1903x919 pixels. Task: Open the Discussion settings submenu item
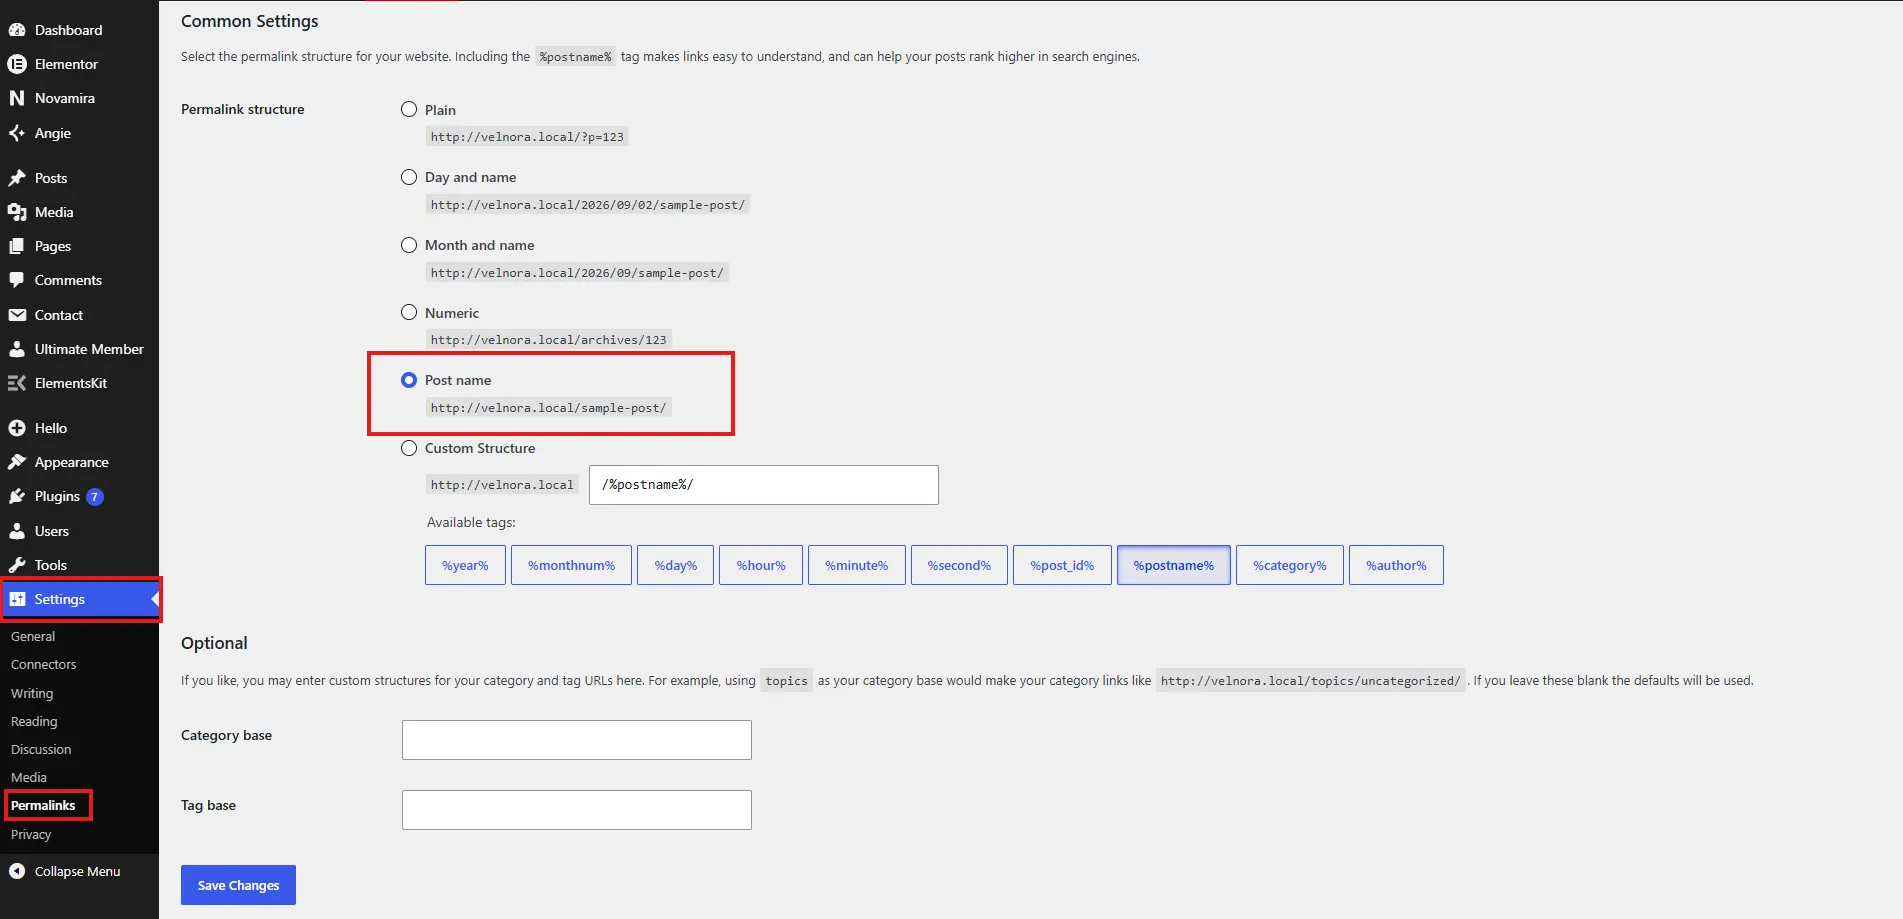coord(41,749)
